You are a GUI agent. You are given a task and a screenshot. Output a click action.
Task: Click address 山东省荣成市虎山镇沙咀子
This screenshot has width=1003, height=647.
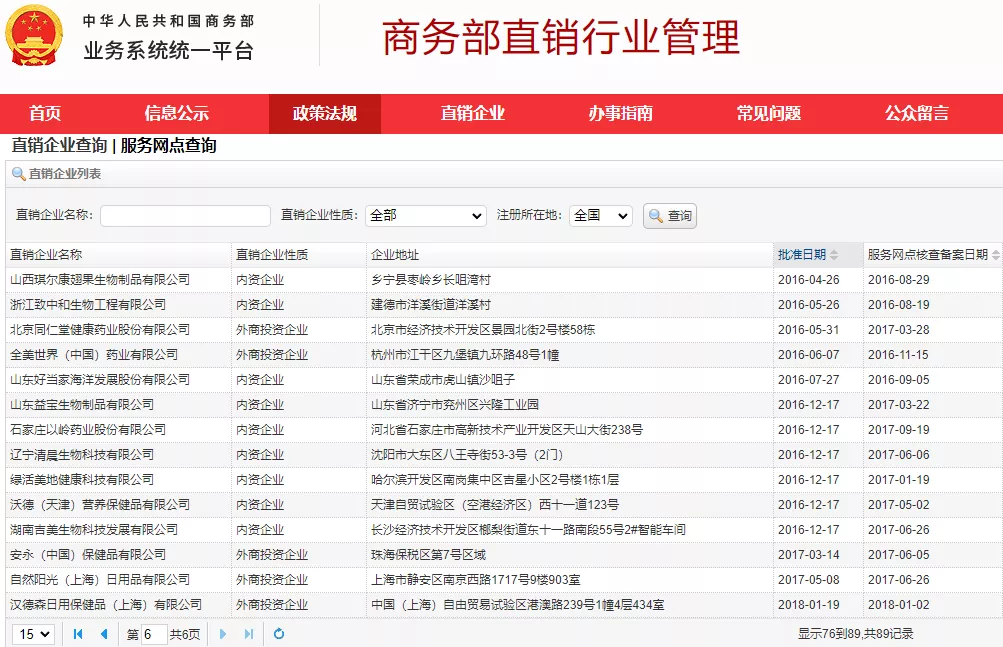tap(443, 379)
